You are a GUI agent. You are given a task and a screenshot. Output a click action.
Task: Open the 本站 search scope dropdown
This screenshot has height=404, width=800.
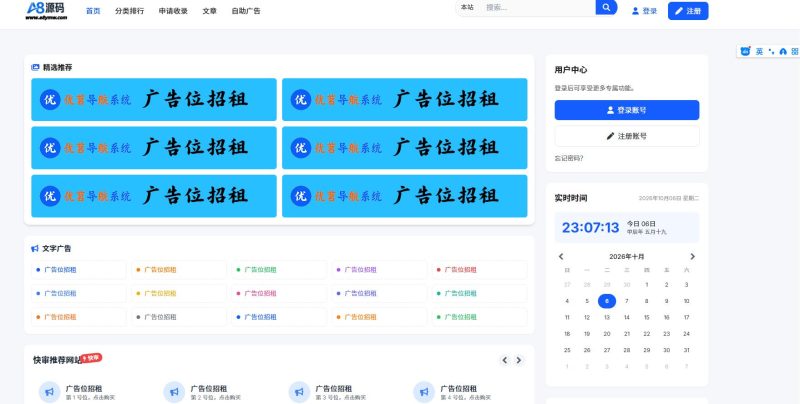click(467, 7)
